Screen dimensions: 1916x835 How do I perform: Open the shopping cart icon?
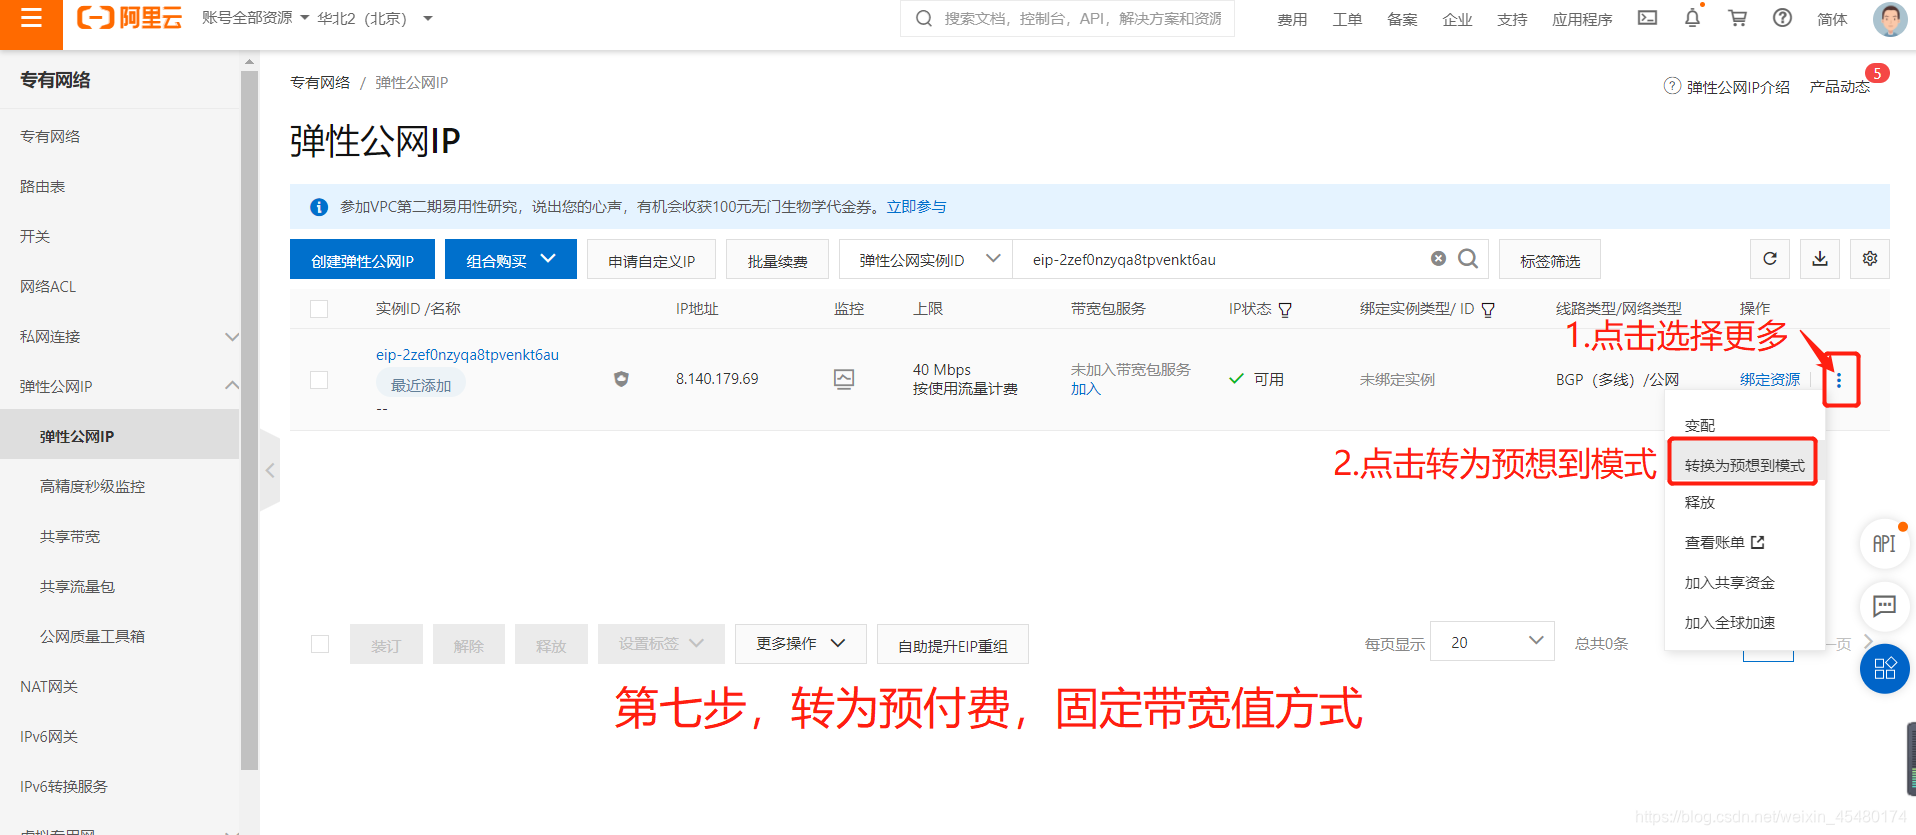[x=1738, y=18]
